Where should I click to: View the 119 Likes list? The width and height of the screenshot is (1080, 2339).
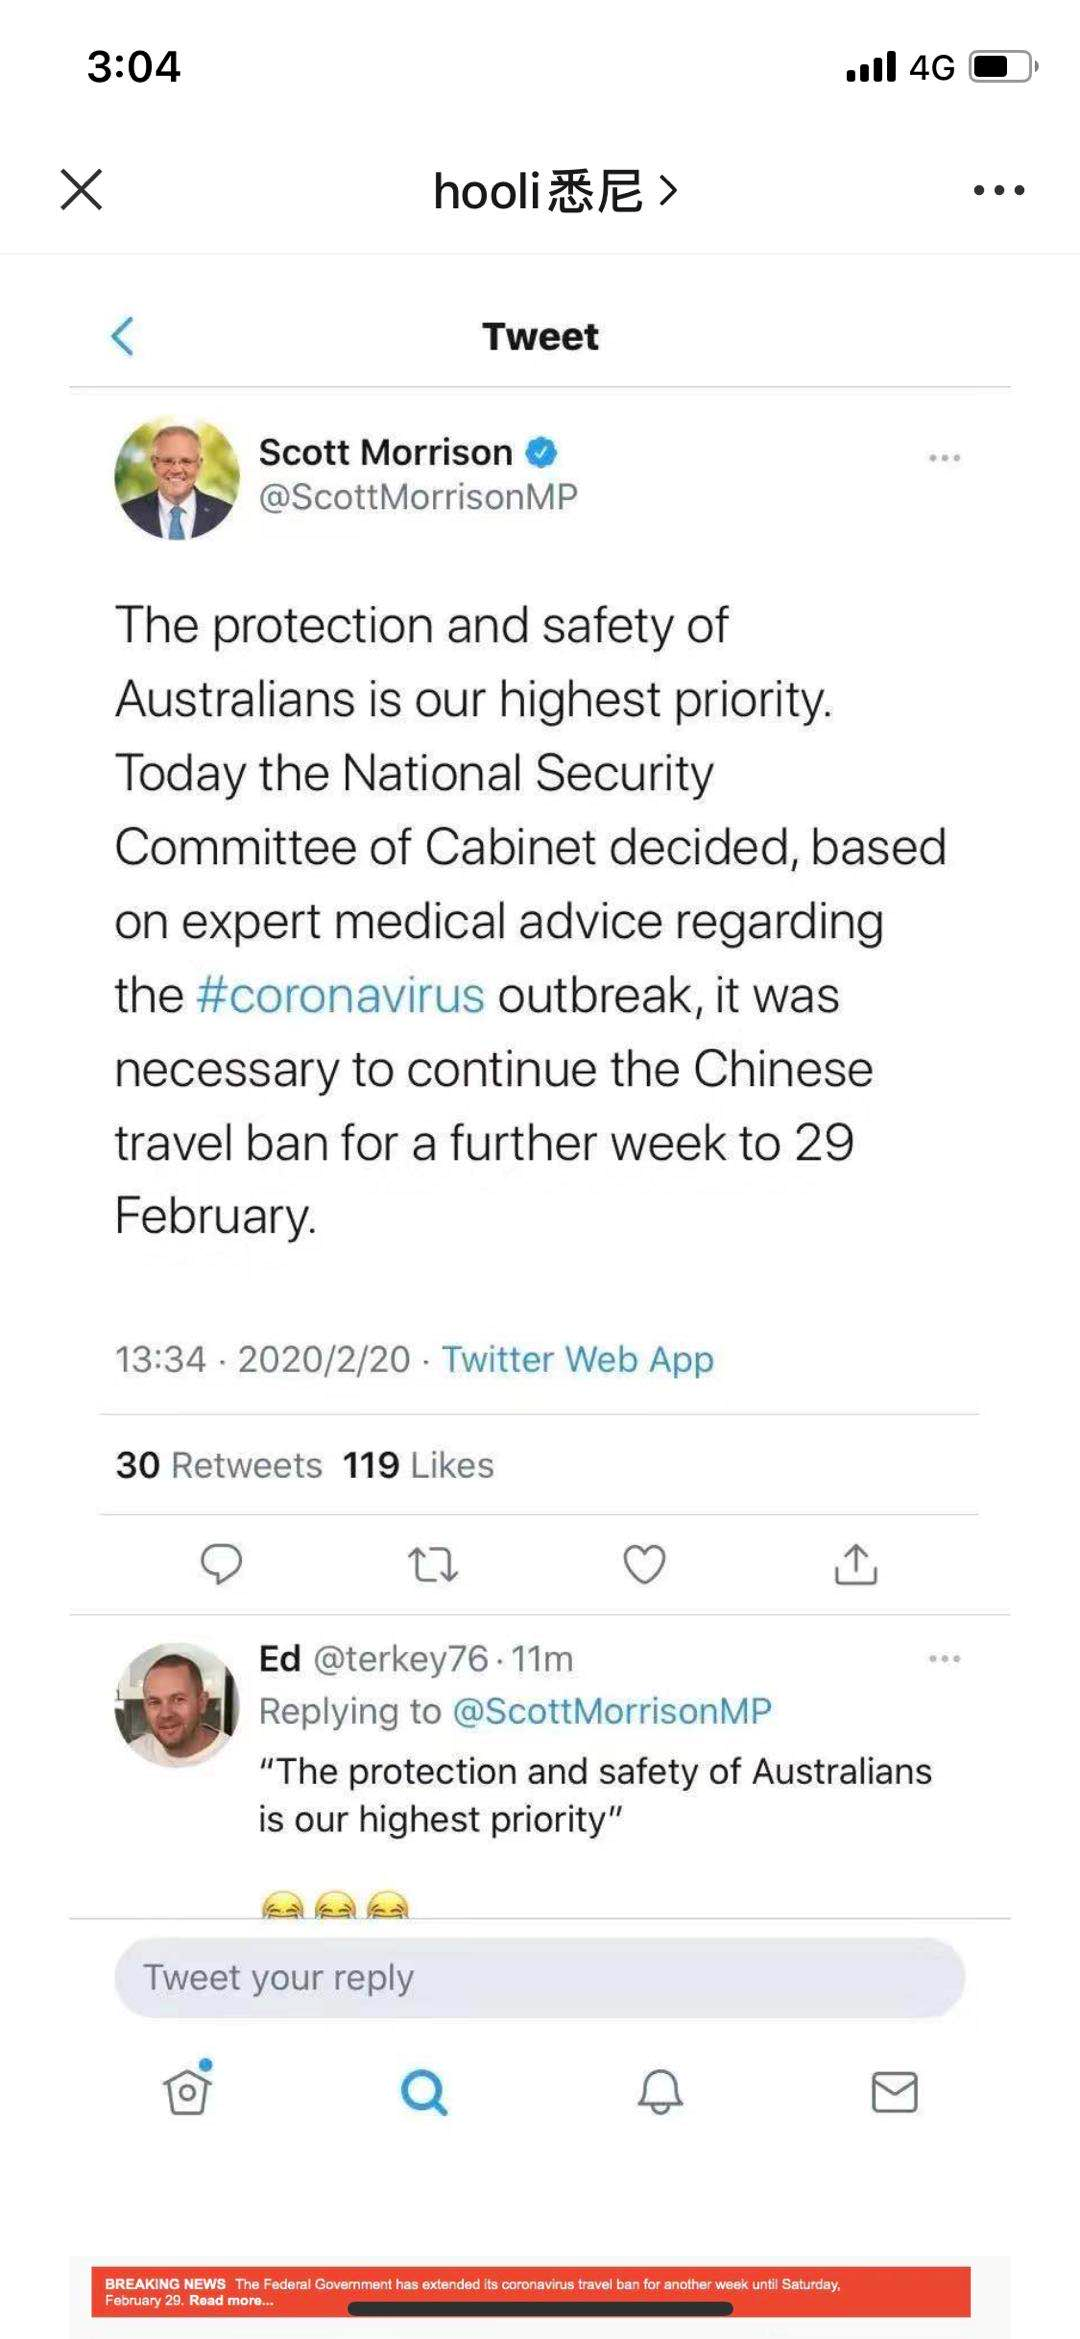[x=418, y=1465]
